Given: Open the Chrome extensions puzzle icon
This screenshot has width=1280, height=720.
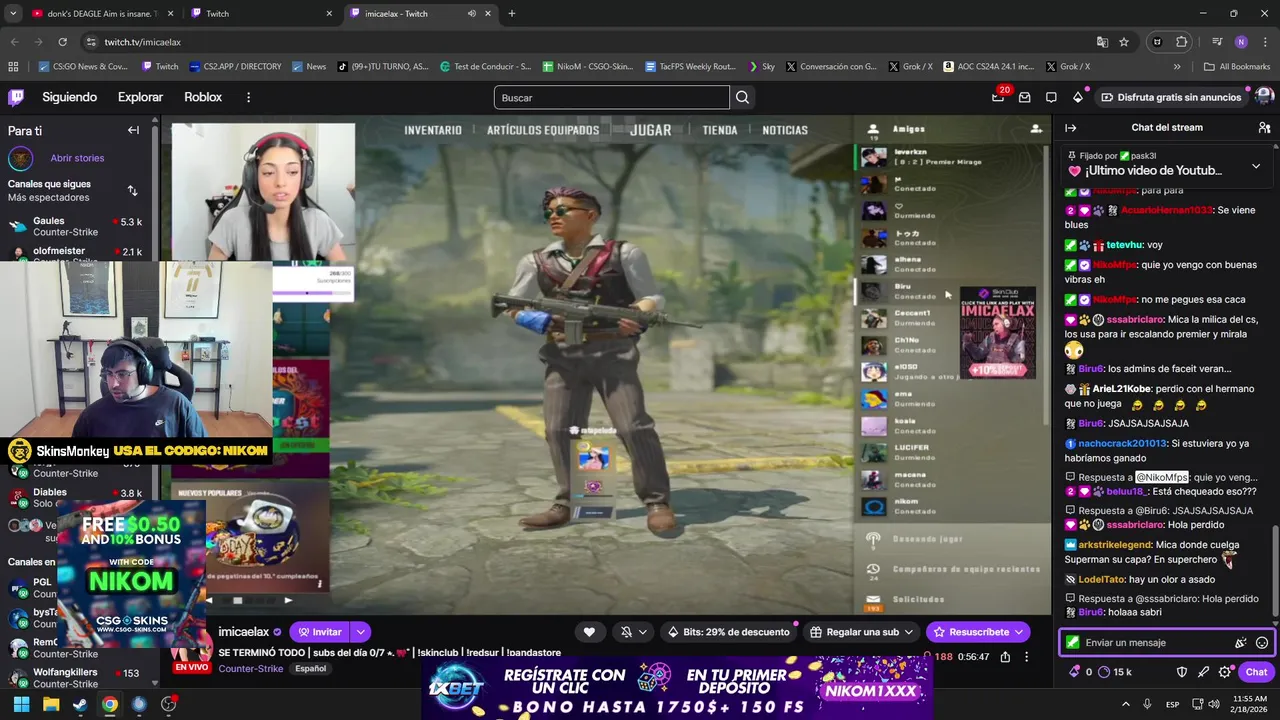Looking at the screenshot, I should point(1181,42).
